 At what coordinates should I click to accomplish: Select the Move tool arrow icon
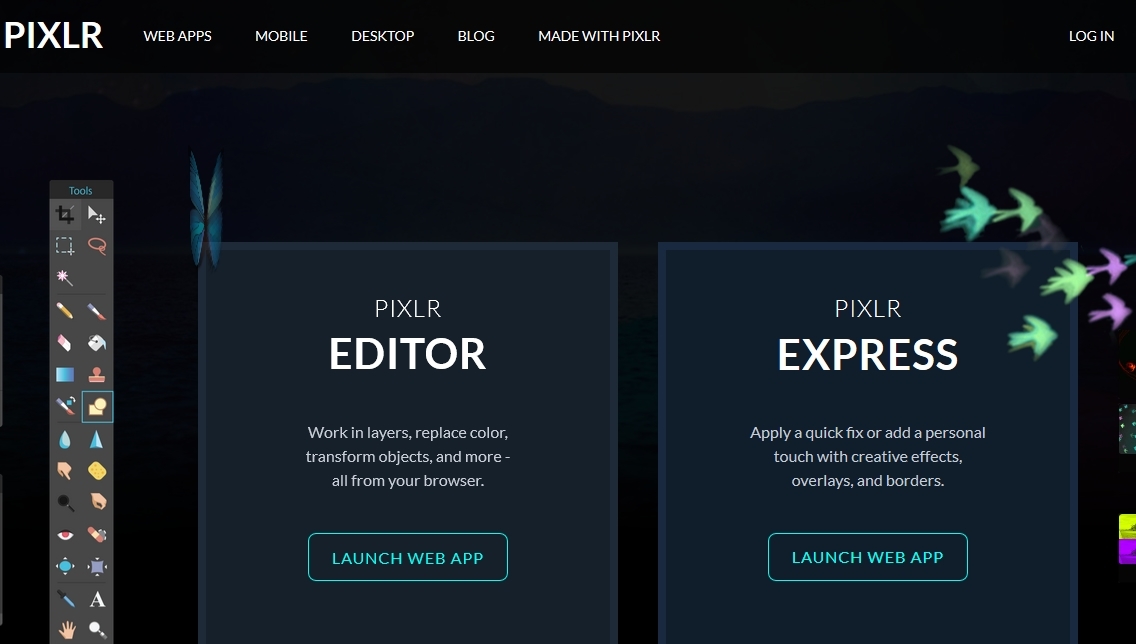click(96, 214)
